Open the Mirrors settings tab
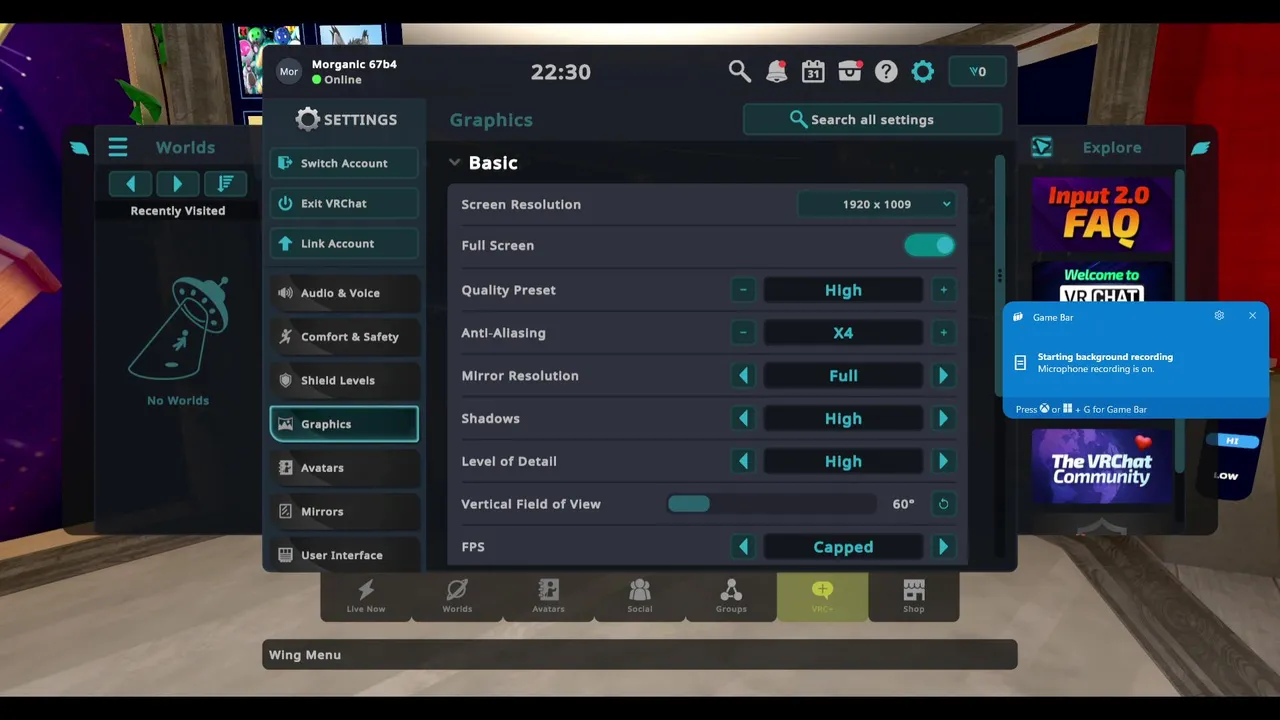The image size is (1280, 720). point(344,511)
